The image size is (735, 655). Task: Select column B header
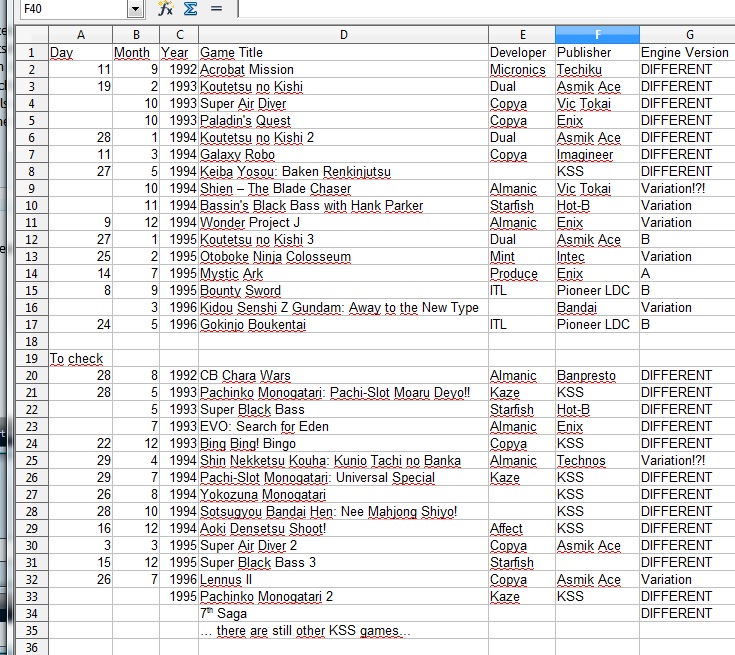(x=136, y=35)
